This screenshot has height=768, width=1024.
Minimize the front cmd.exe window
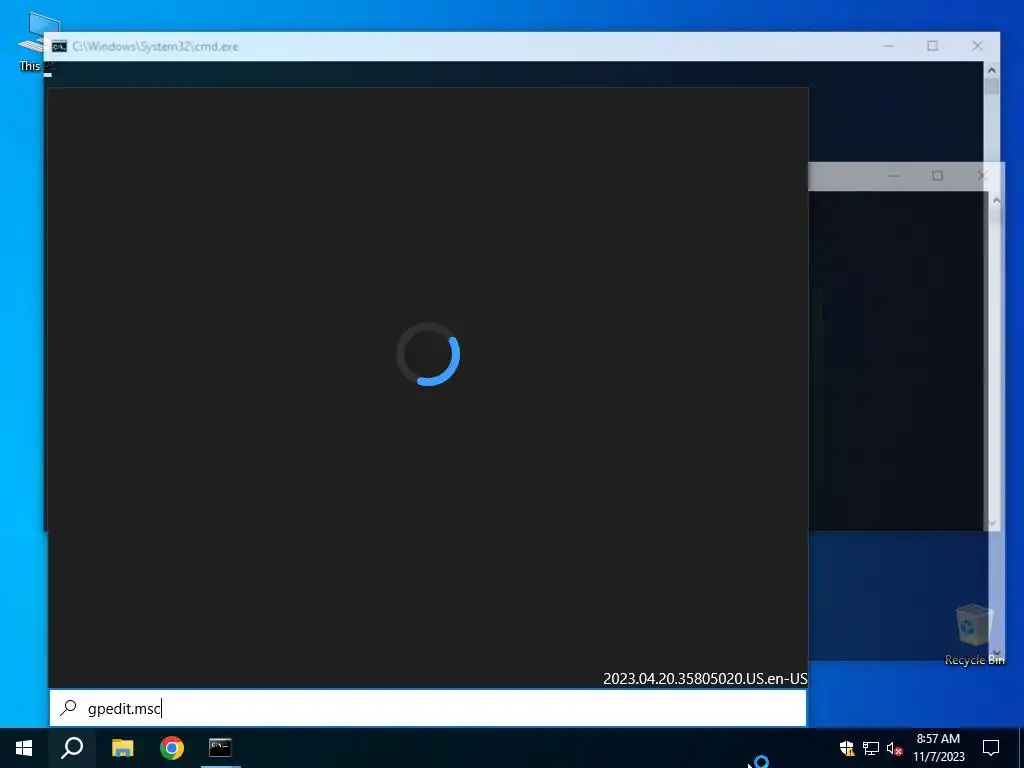click(888, 46)
